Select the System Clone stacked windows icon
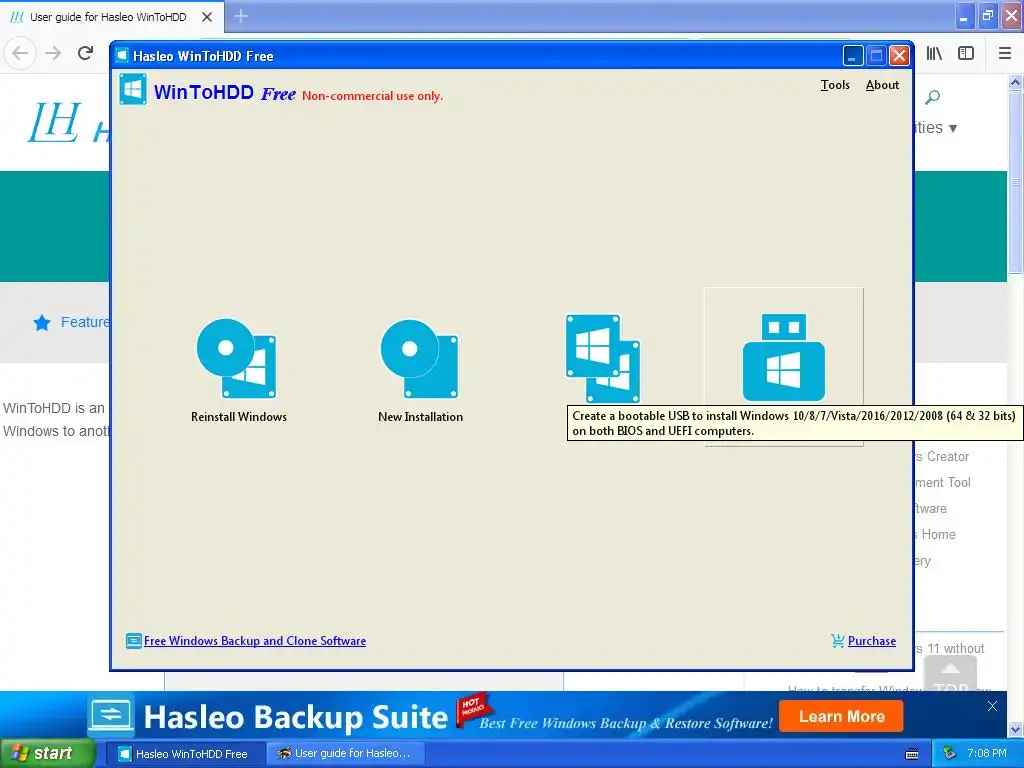The height and width of the screenshot is (768, 1024). click(x=603, y=358)
